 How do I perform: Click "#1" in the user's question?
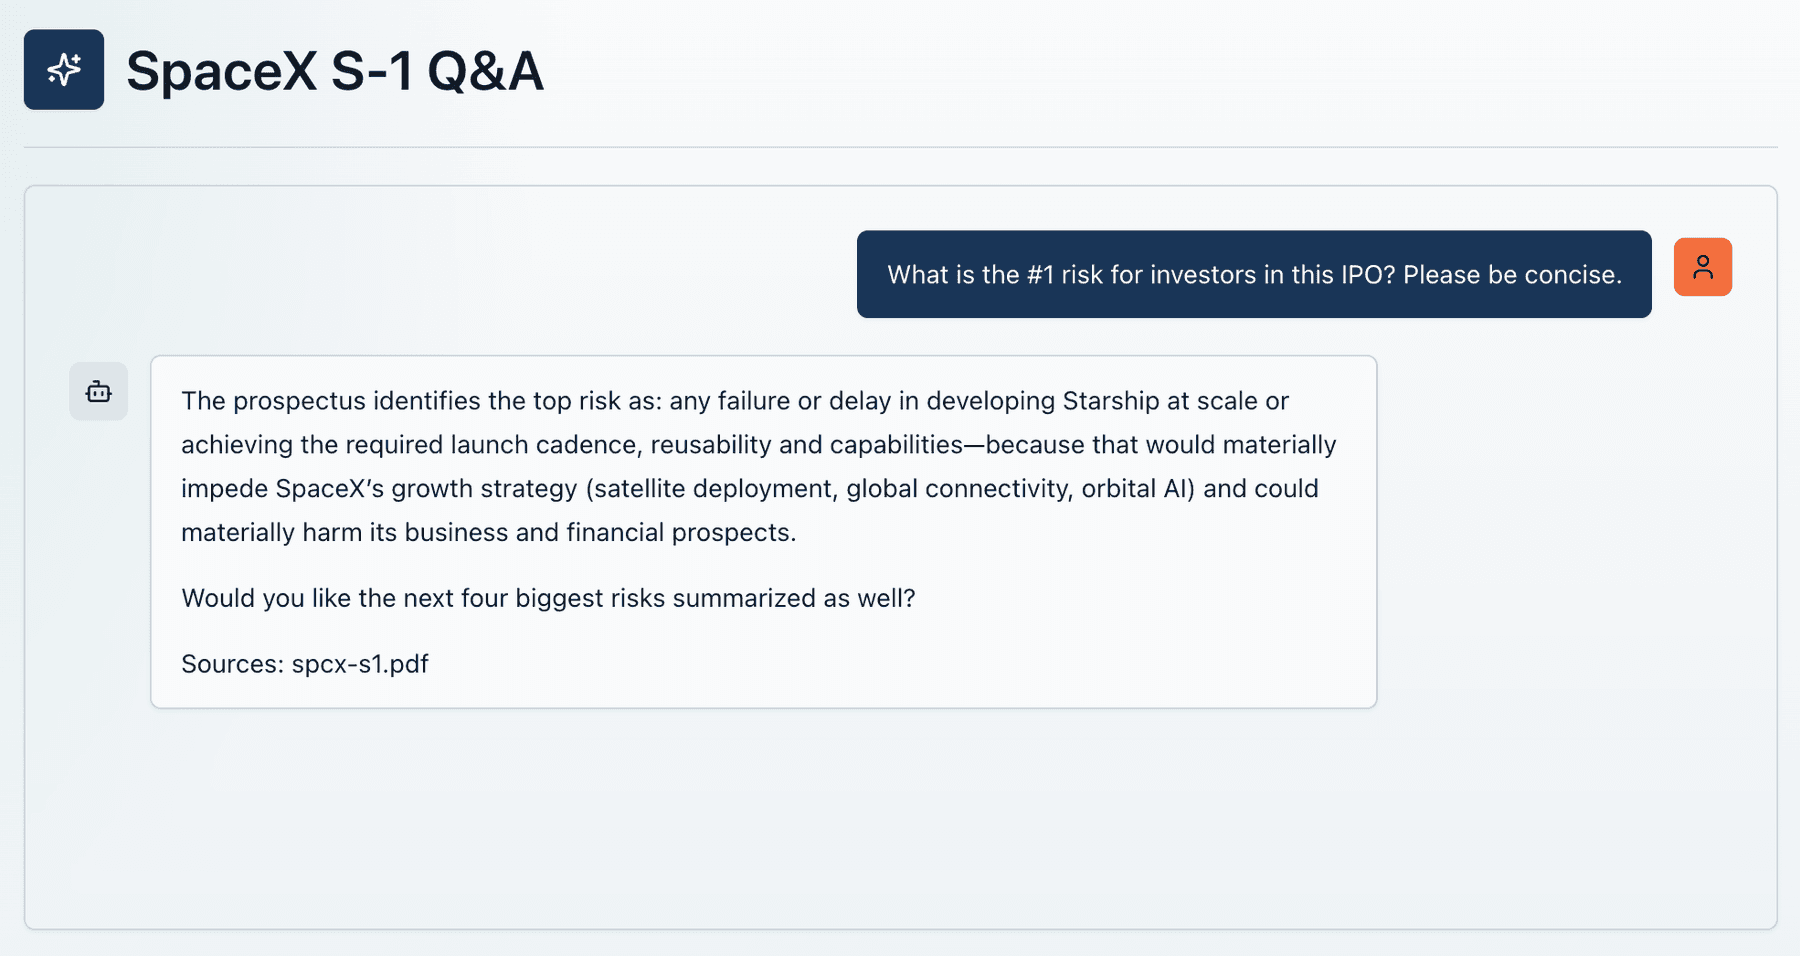[x=1040, y=275]
